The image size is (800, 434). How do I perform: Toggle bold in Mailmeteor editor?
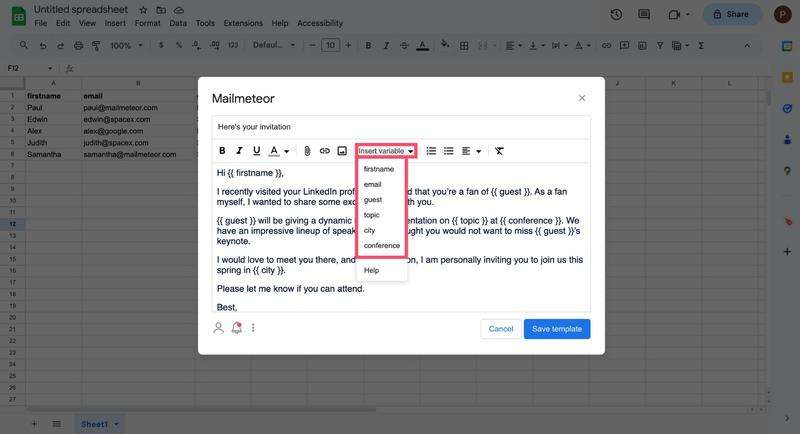222,151
